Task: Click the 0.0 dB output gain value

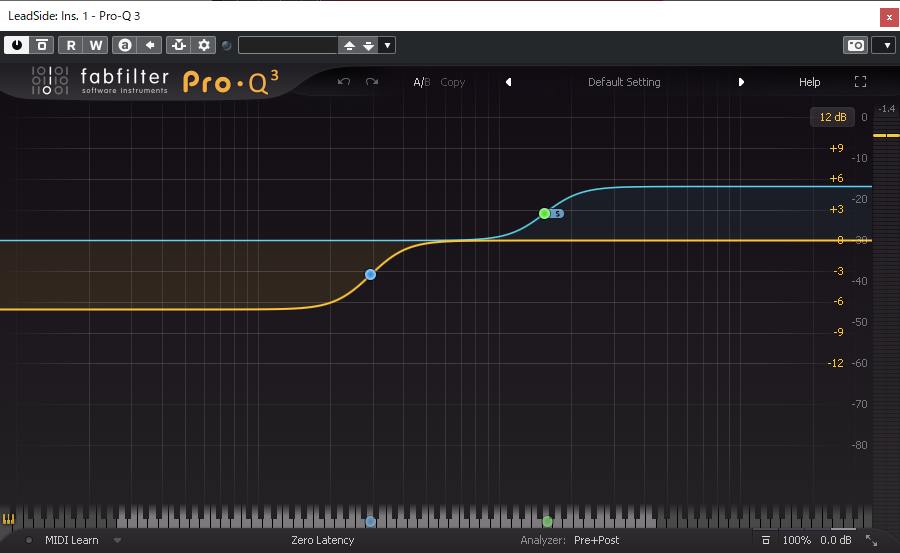Action: pos(836,540)
